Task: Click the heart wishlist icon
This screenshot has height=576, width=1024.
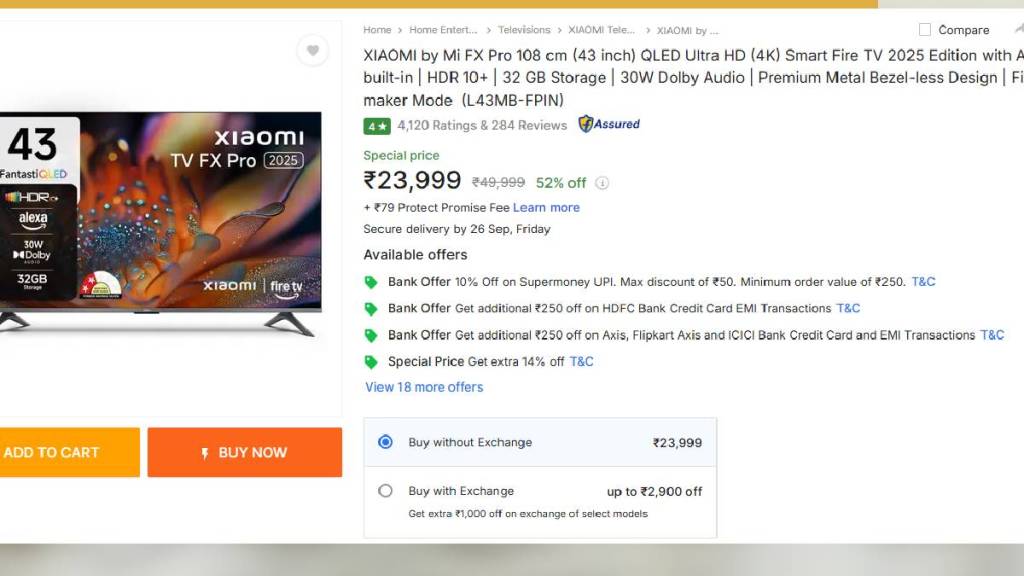Action: coord(313,51)
